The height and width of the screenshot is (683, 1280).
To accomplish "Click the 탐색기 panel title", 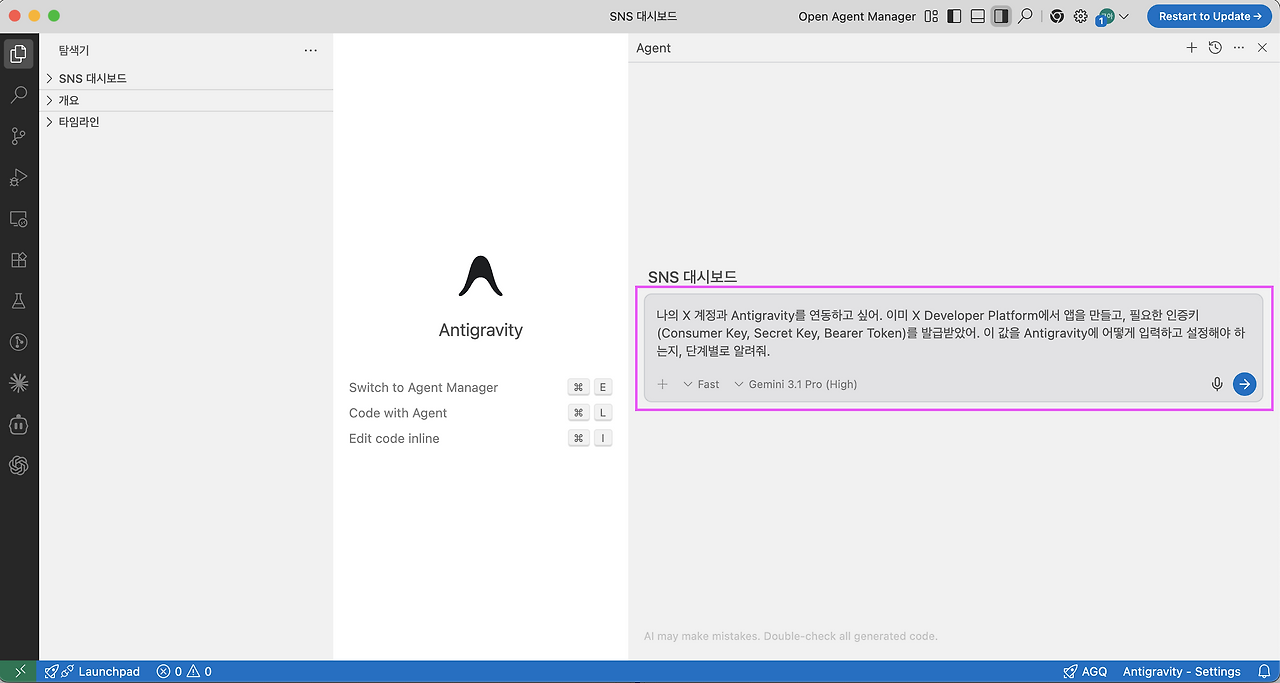I will pos(74,50).
